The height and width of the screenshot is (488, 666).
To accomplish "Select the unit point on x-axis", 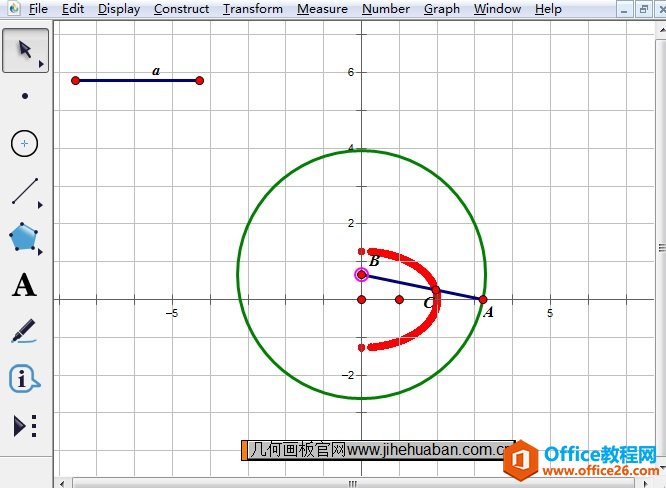I will (399, 299).
